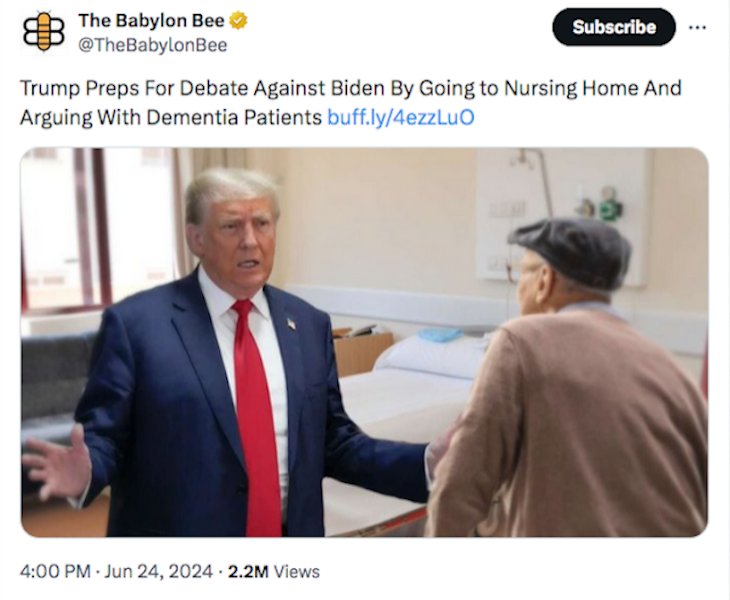This screenshot has height=600, width=730.
Task: Open the attached tweet photo
Action: pyautogui.click(x=364, y=342)
